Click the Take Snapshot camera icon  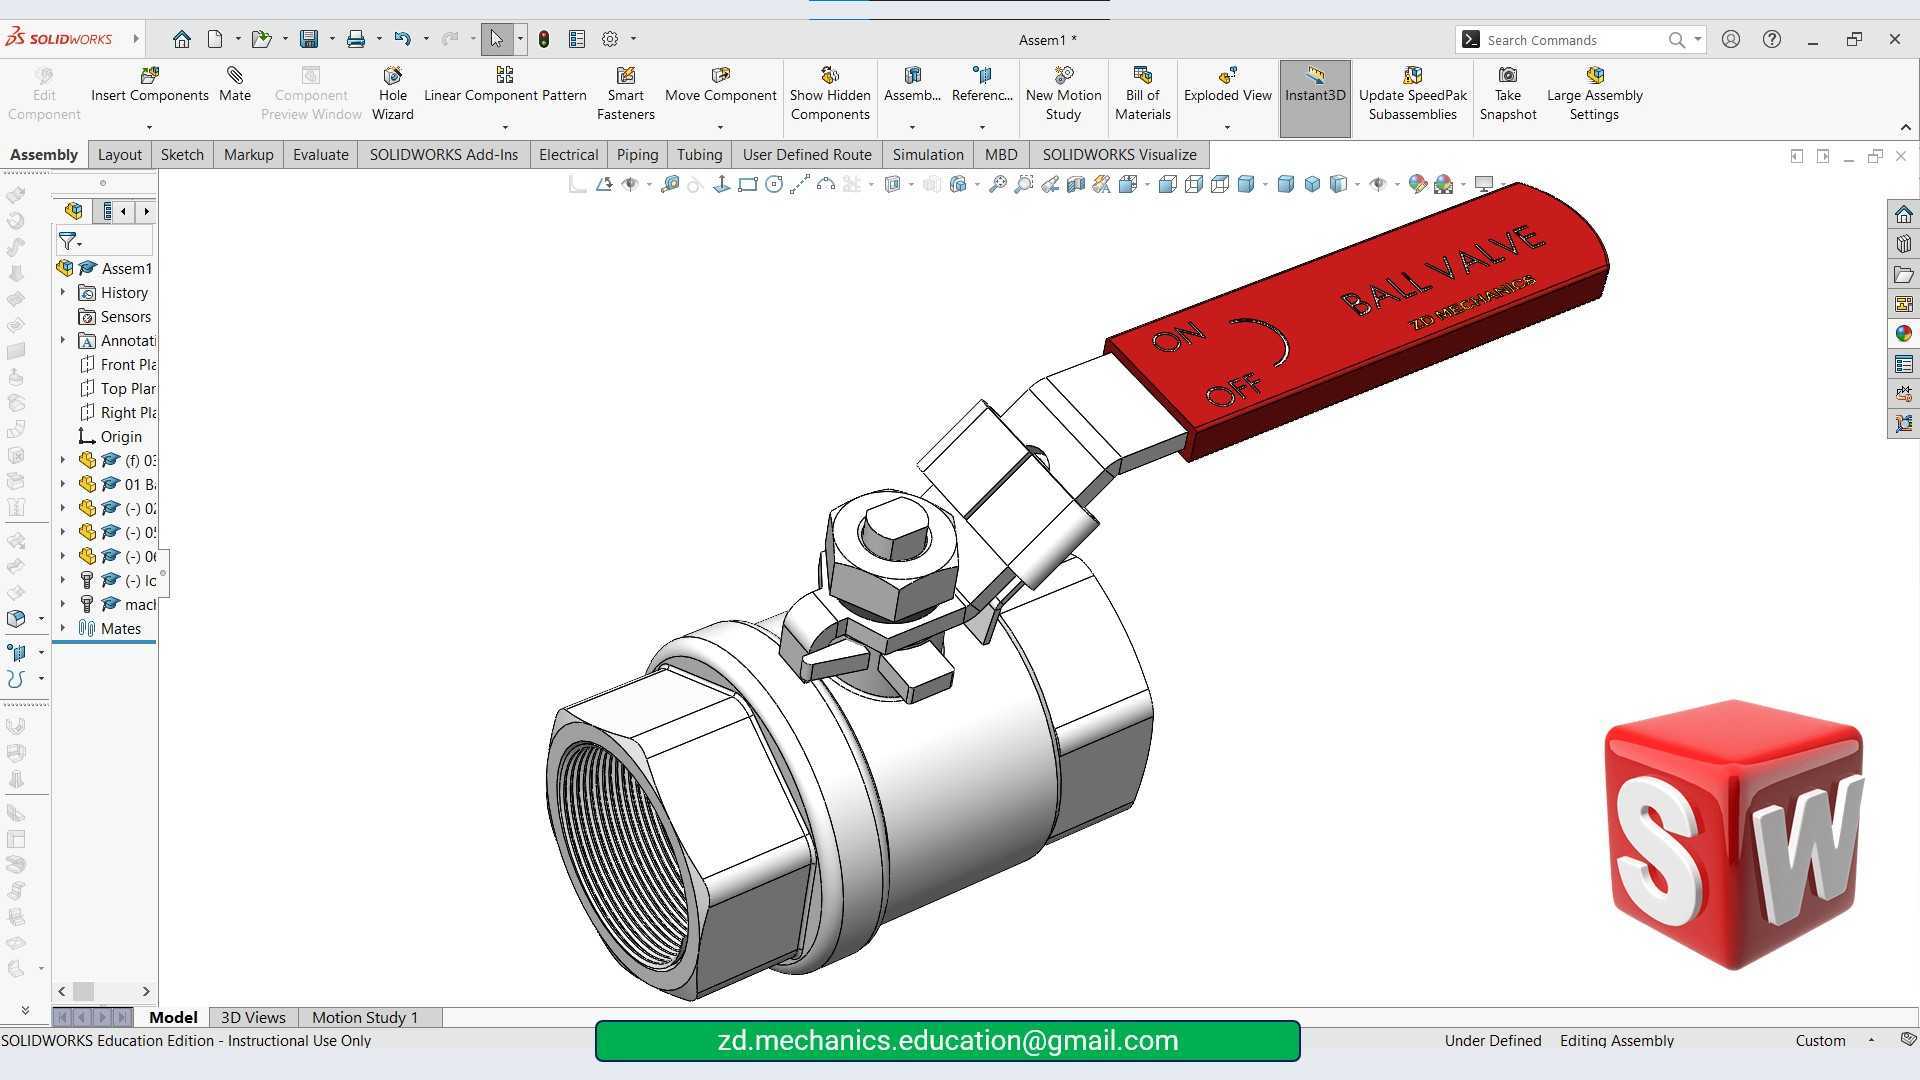tap(1507, 76)
